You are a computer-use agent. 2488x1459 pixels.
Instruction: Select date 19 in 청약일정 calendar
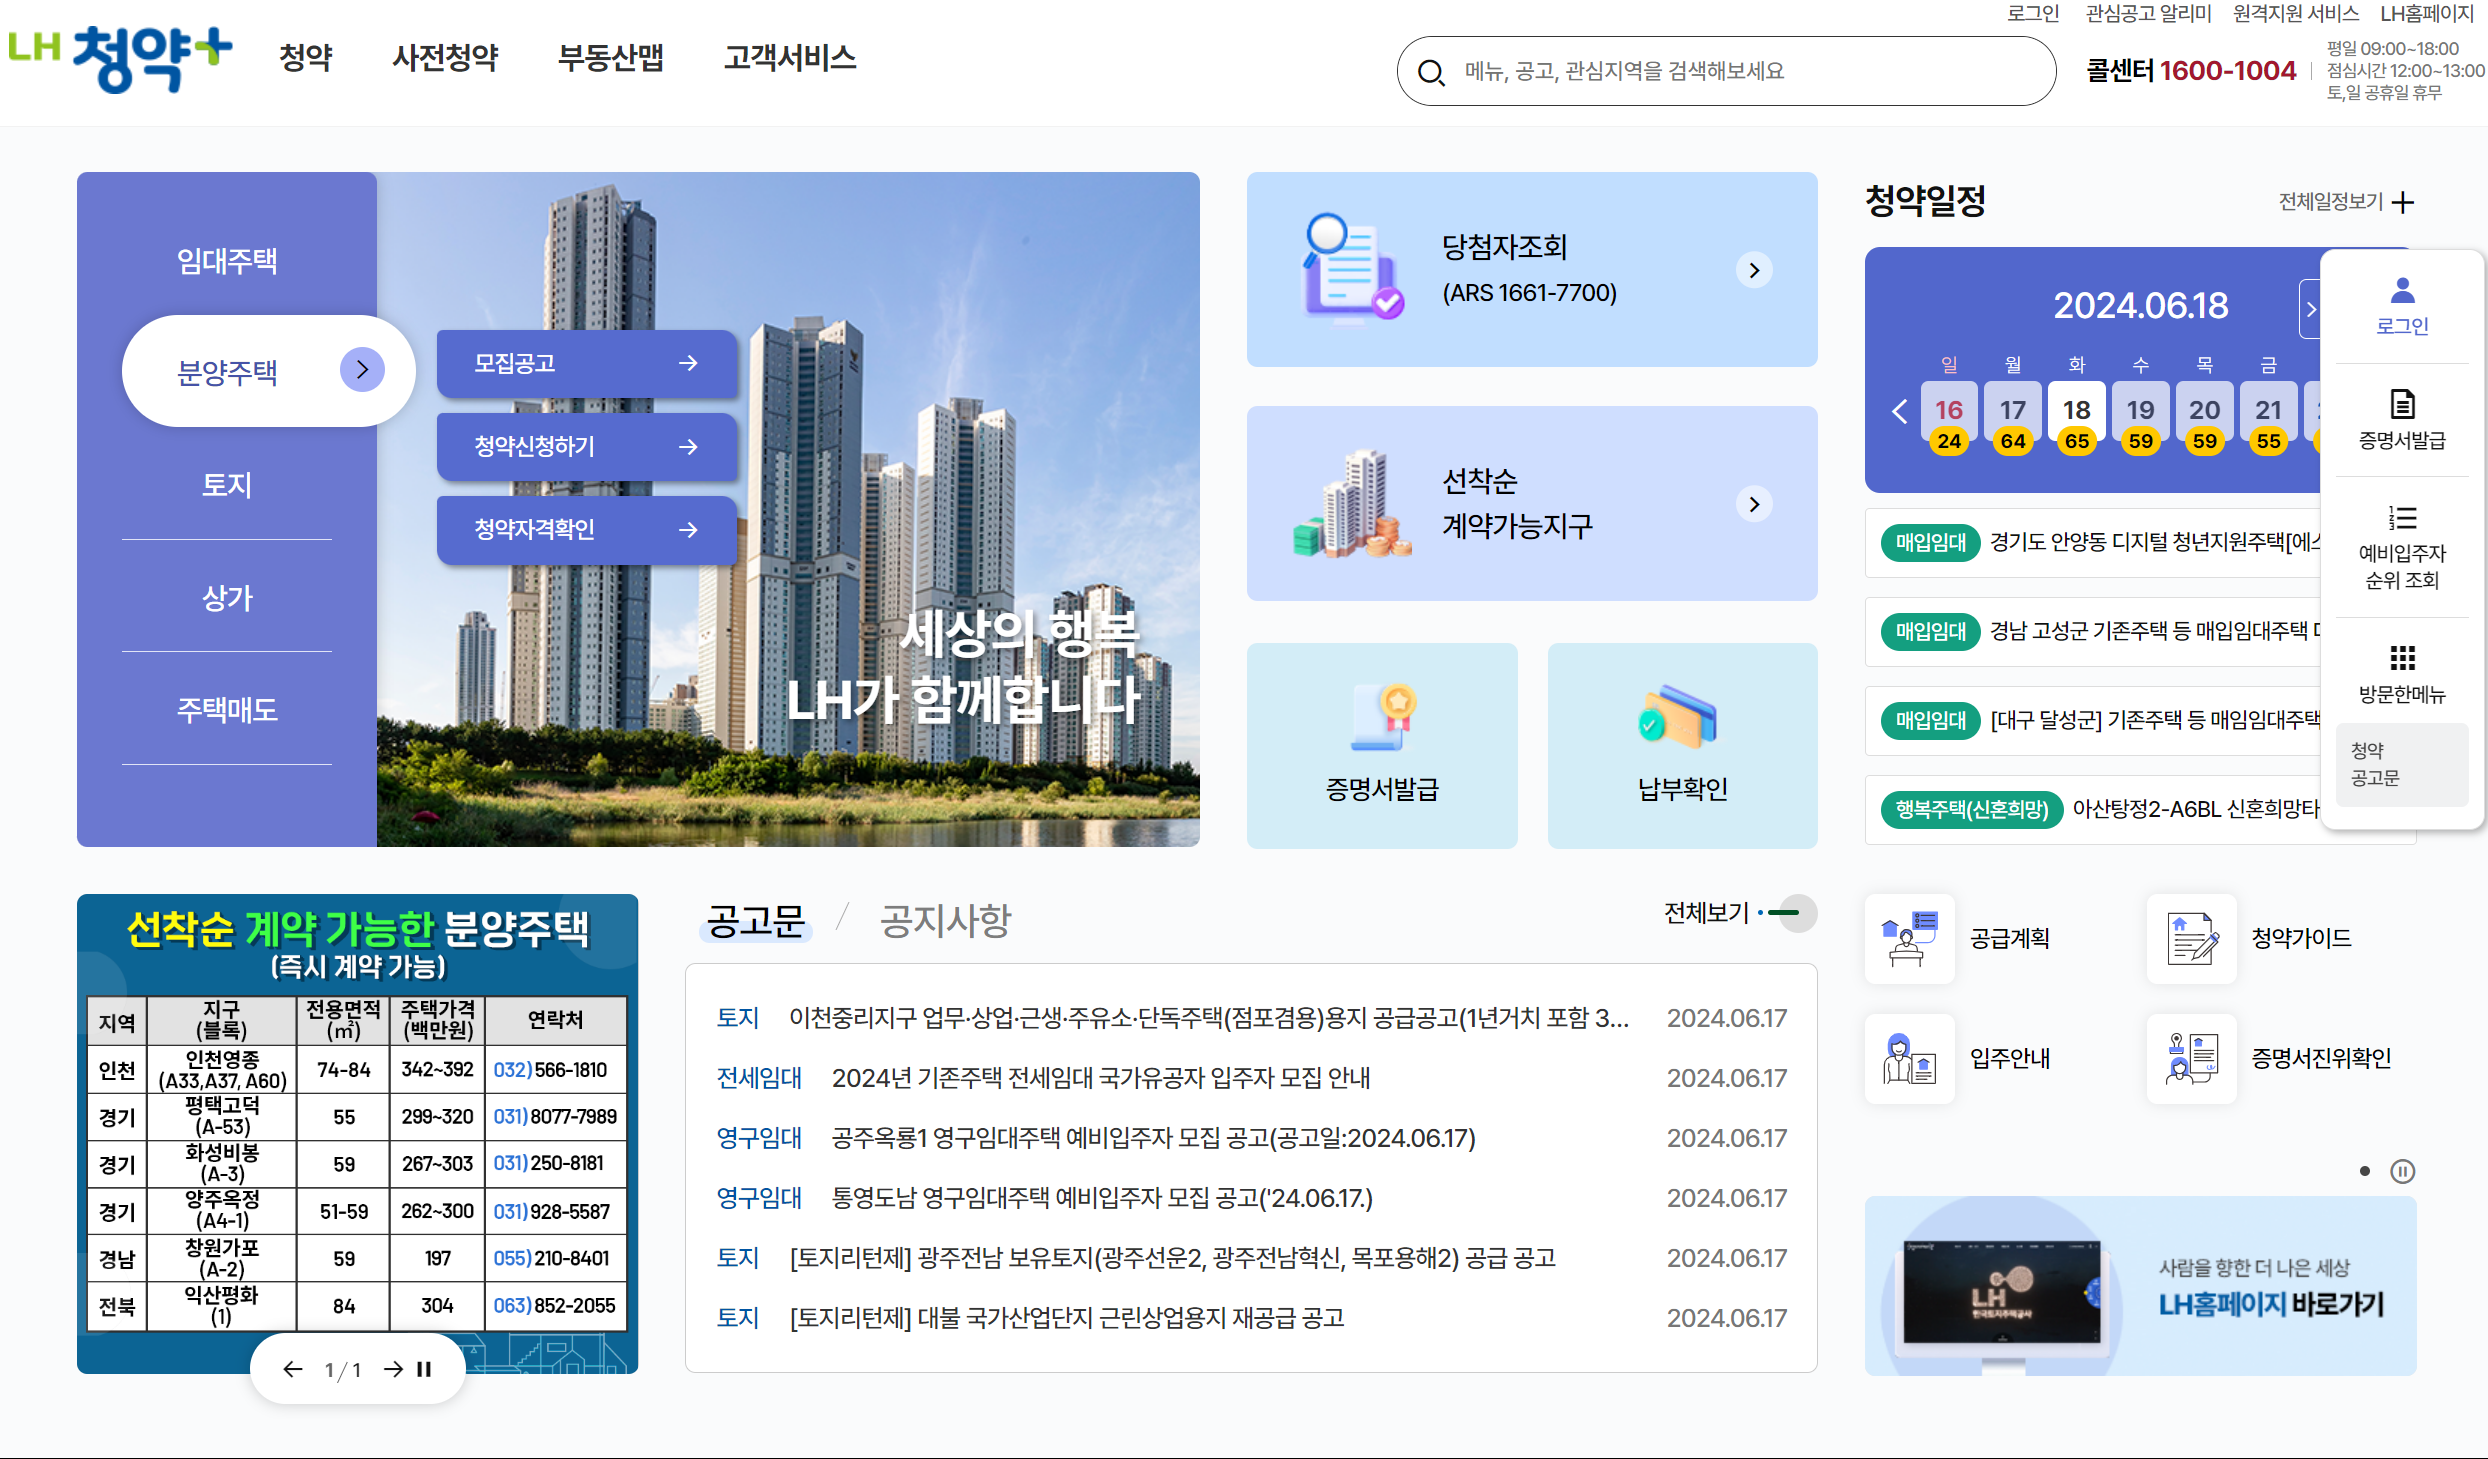click(2140, 410)
